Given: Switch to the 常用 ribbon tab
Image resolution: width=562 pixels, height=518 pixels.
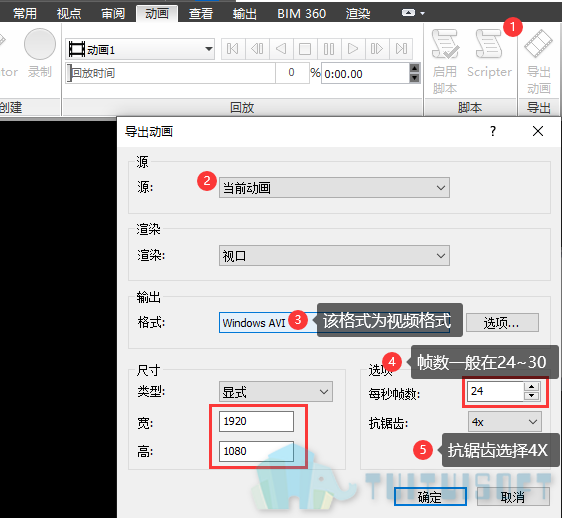Looking at the screenshot, I should (25, 14).
